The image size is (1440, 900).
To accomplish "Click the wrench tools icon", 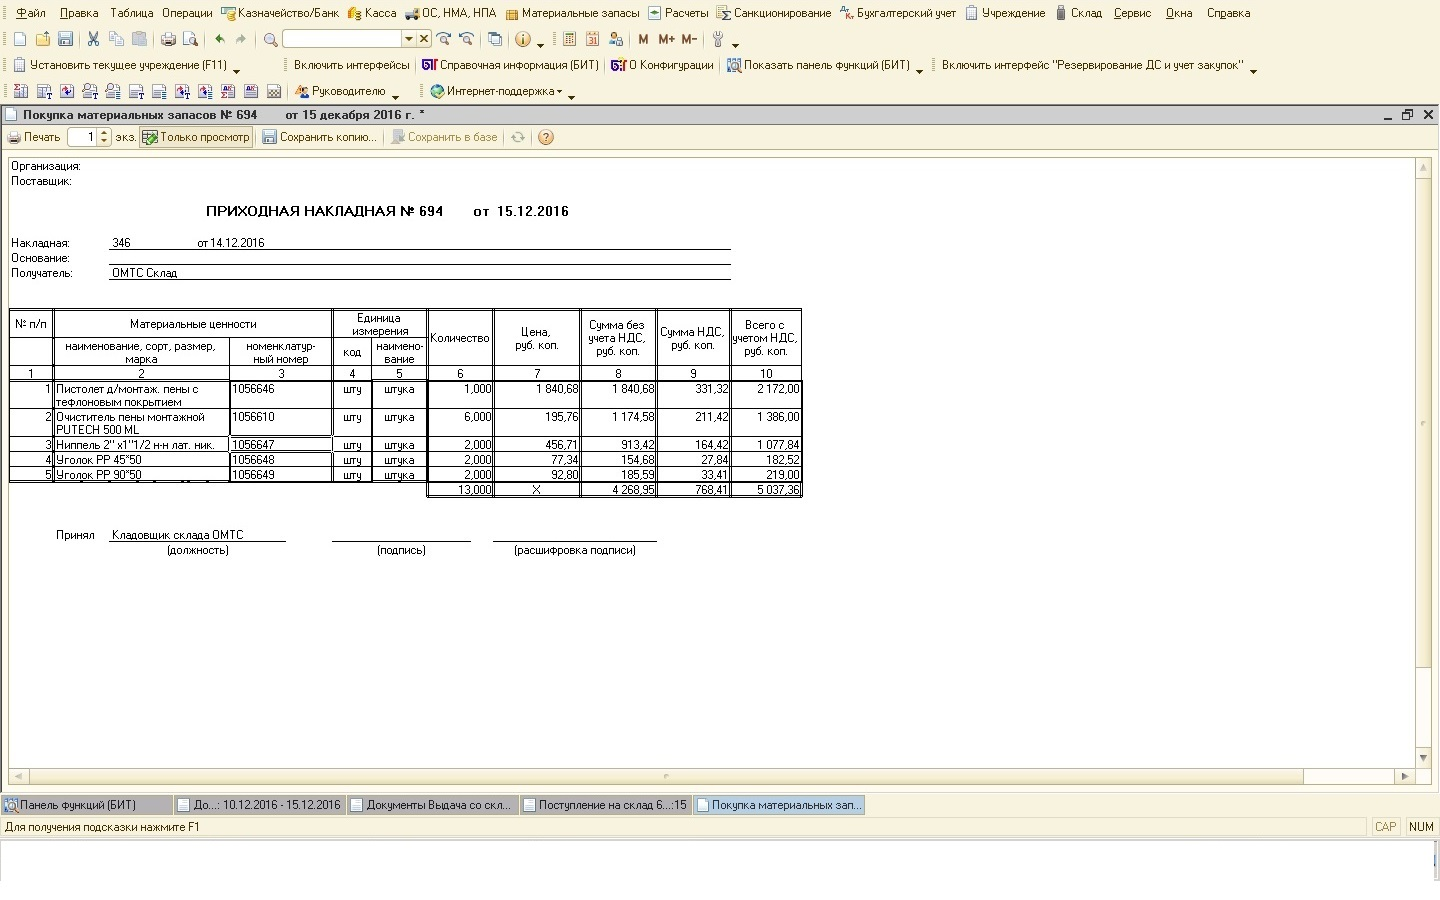I will pyautogui.click(x=718, y=39).
